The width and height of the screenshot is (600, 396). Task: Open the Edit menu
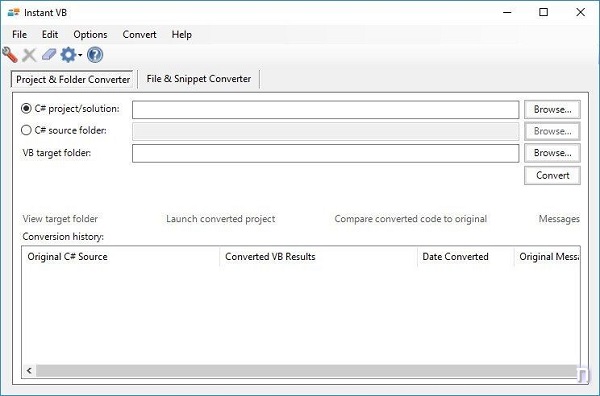tap(50, 34)
